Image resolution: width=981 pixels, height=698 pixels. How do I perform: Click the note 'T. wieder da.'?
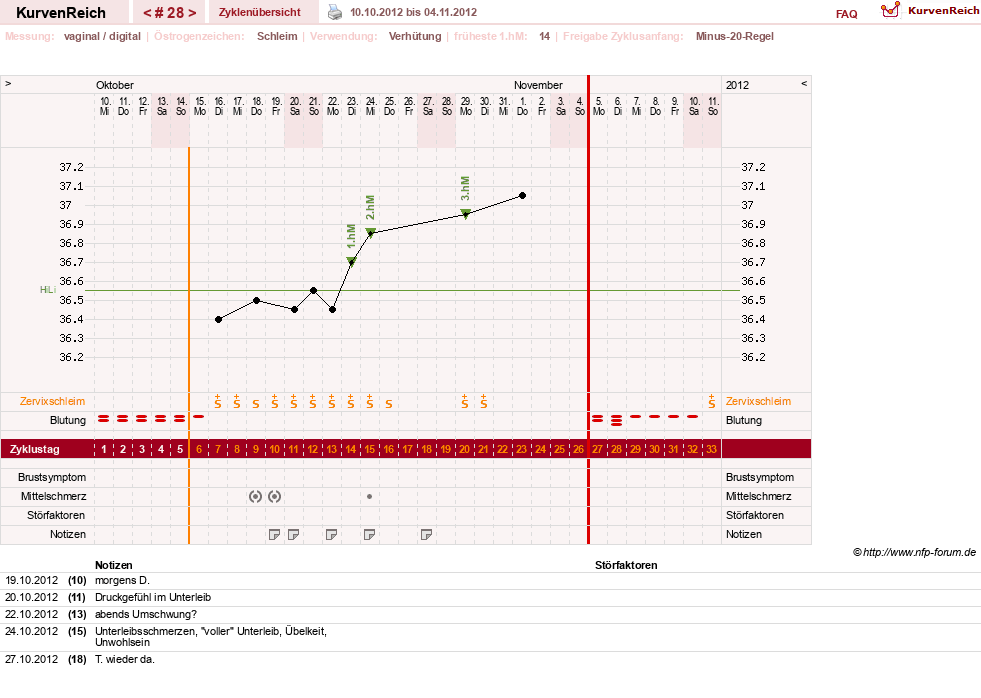(125, 659)
